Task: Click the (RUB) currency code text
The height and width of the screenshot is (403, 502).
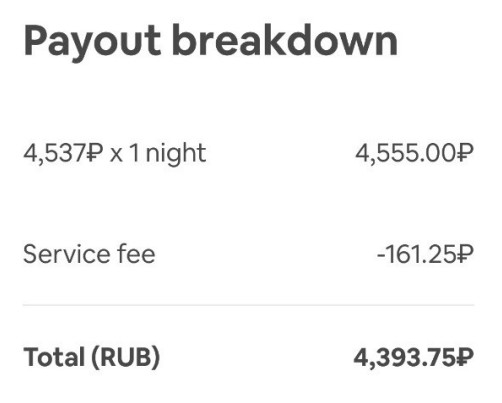Action: coord(126,357)
